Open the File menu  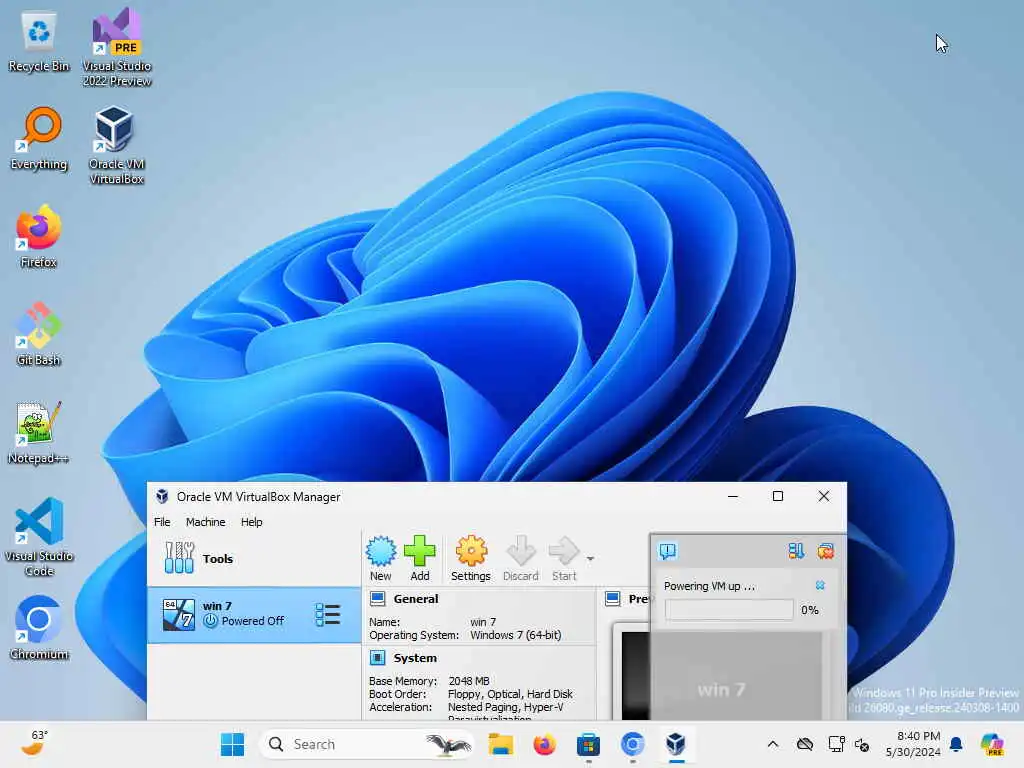(x=162, y=522)
